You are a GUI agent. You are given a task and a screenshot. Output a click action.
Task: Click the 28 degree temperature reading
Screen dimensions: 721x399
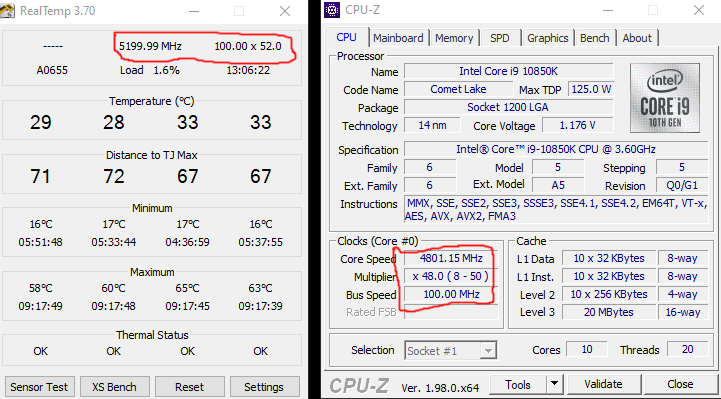click(114, 122)
